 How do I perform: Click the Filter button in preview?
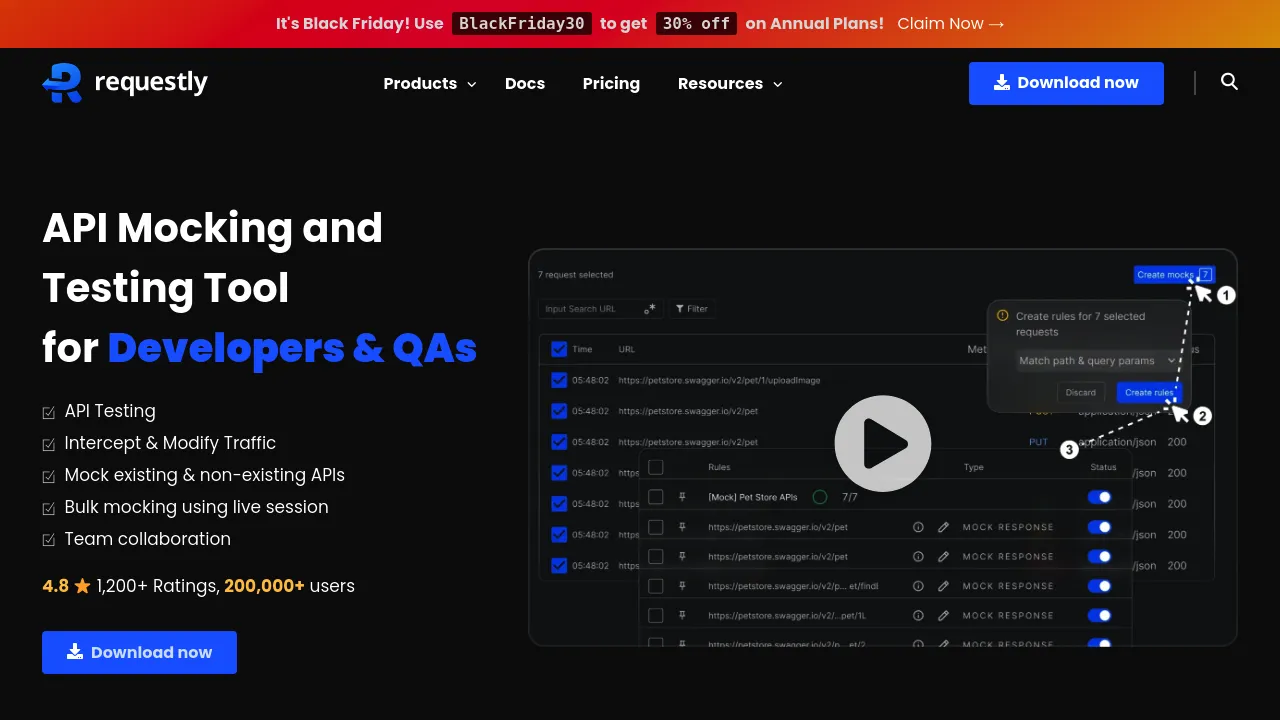coord(690,309)
